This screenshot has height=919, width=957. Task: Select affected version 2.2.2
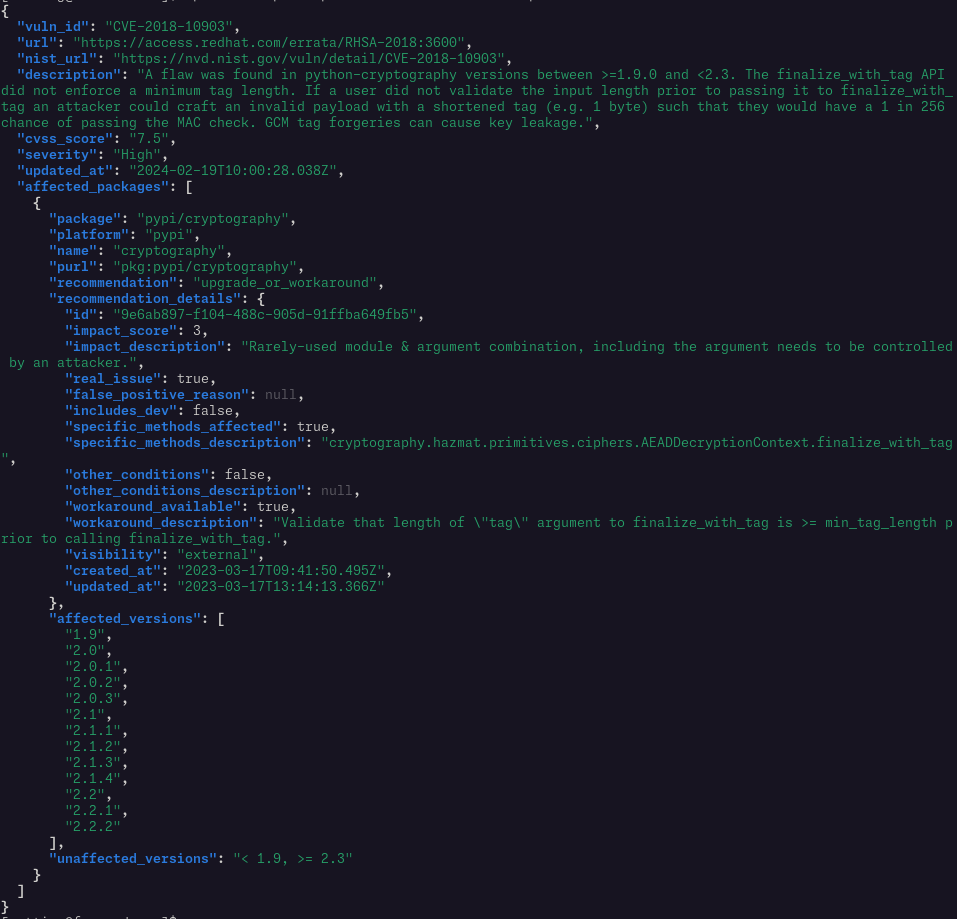(93, 826)
